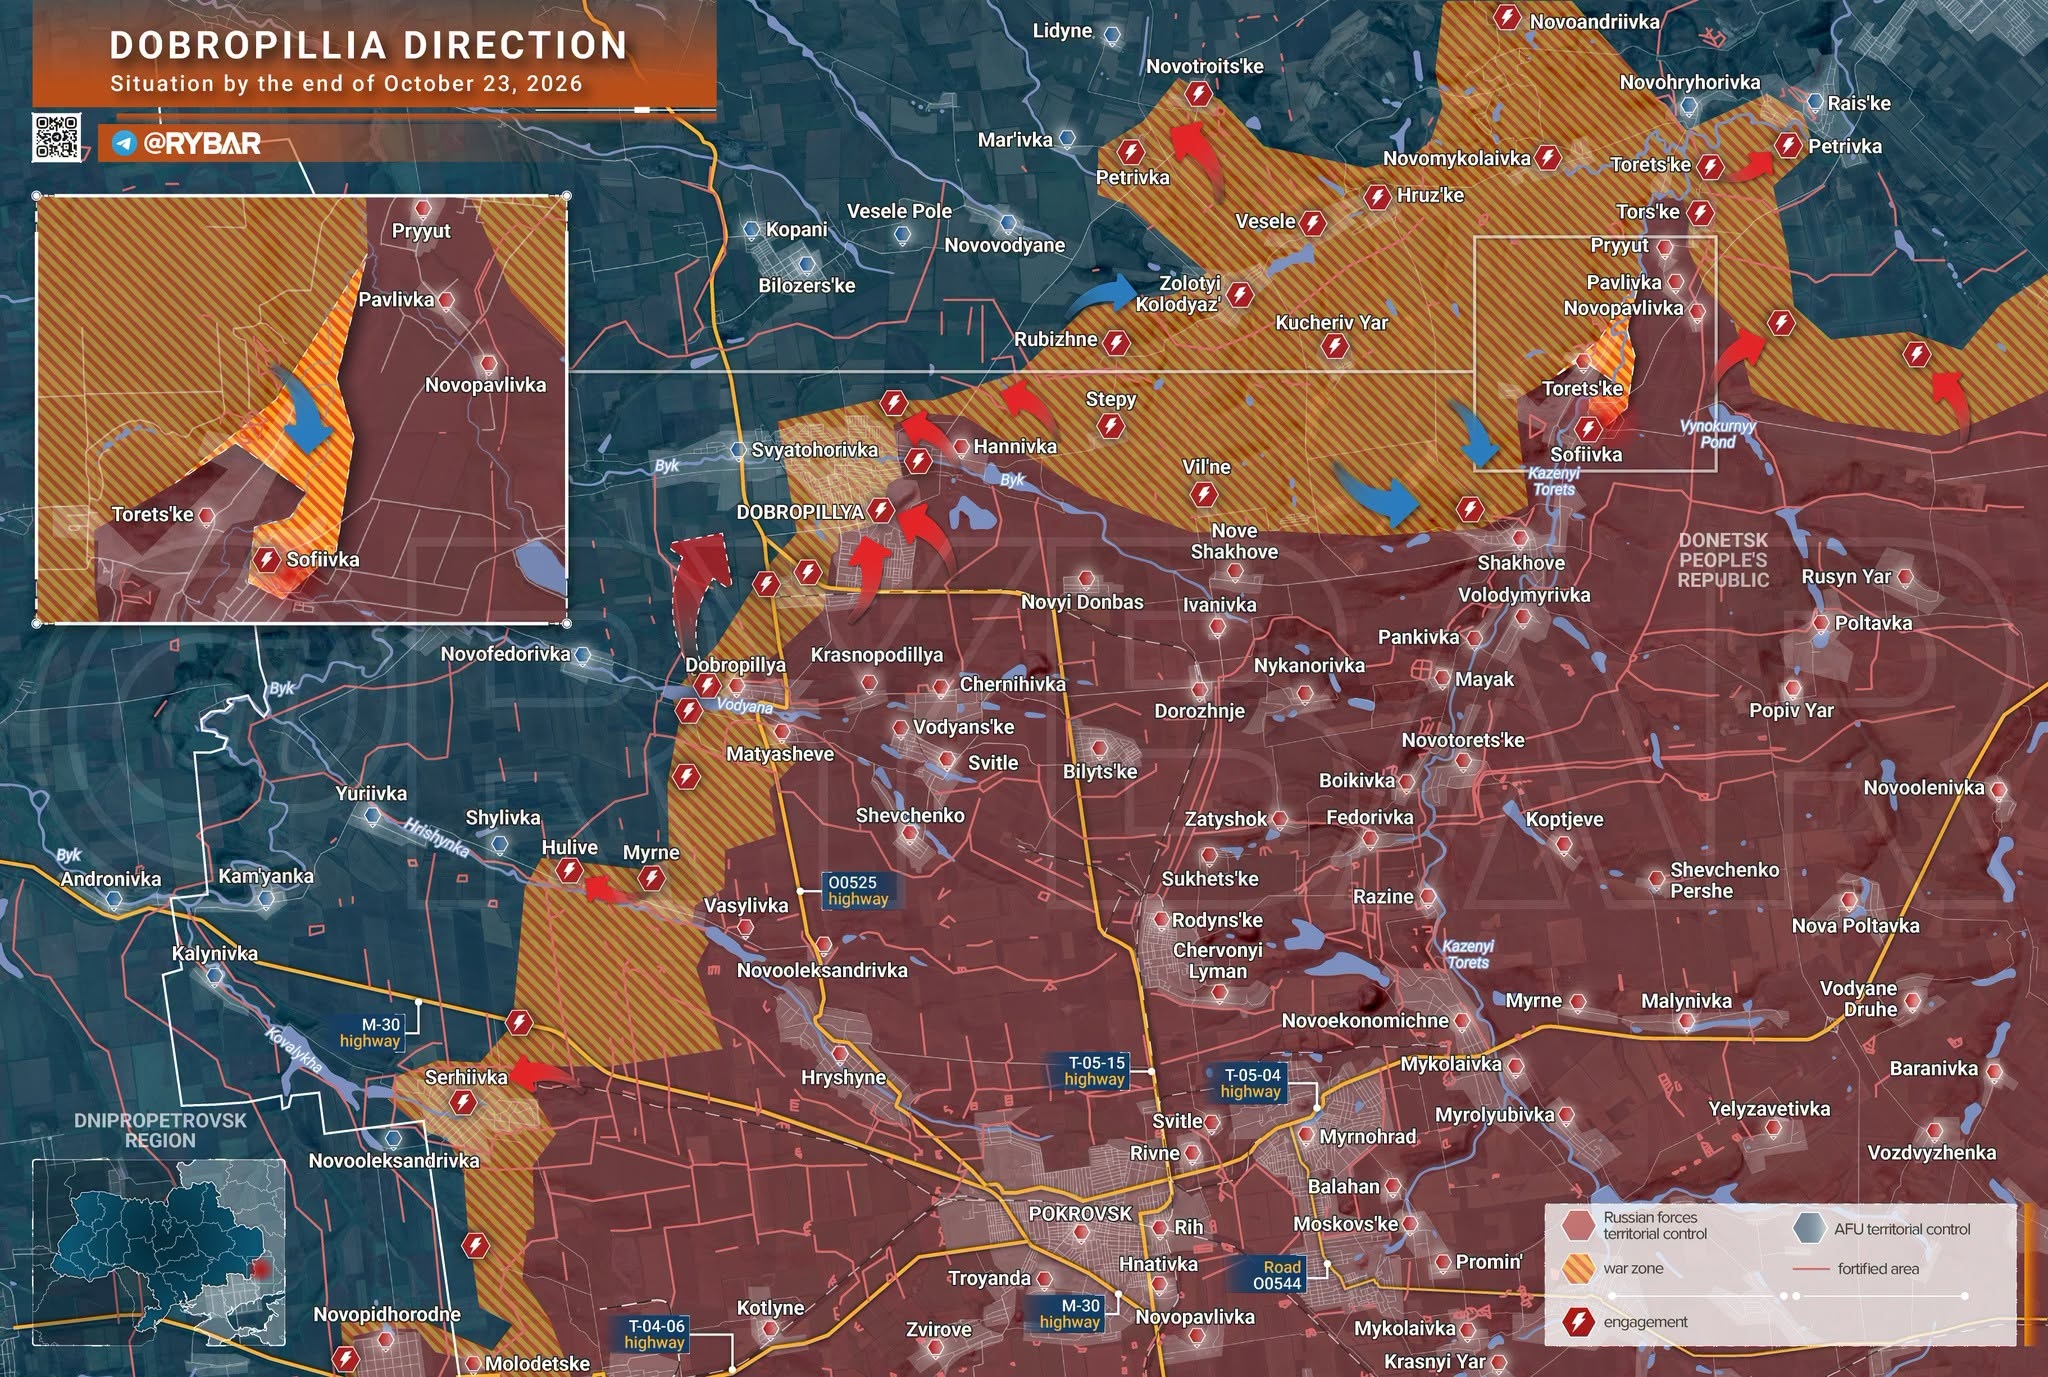Click the Shakhove settlement label
Screen dimensions: 2048x1377
click(x=1521, y=563)
